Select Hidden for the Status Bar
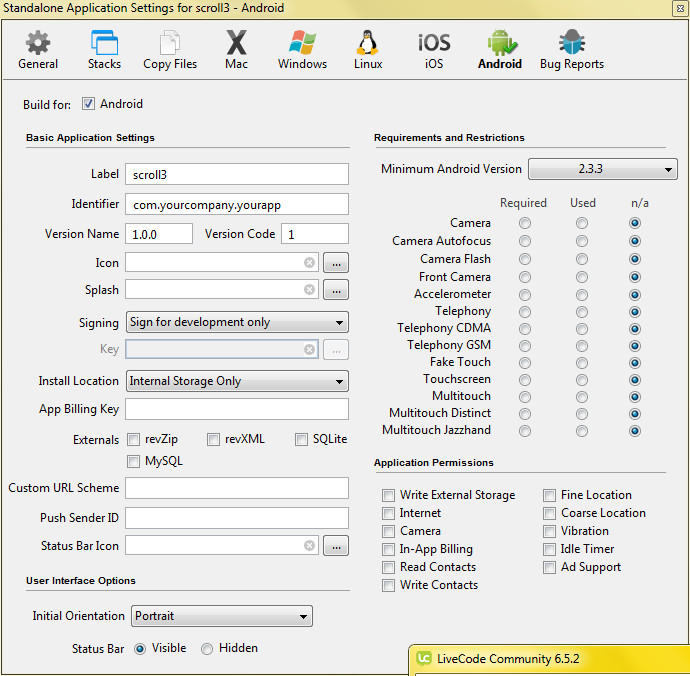 point(207,649)
